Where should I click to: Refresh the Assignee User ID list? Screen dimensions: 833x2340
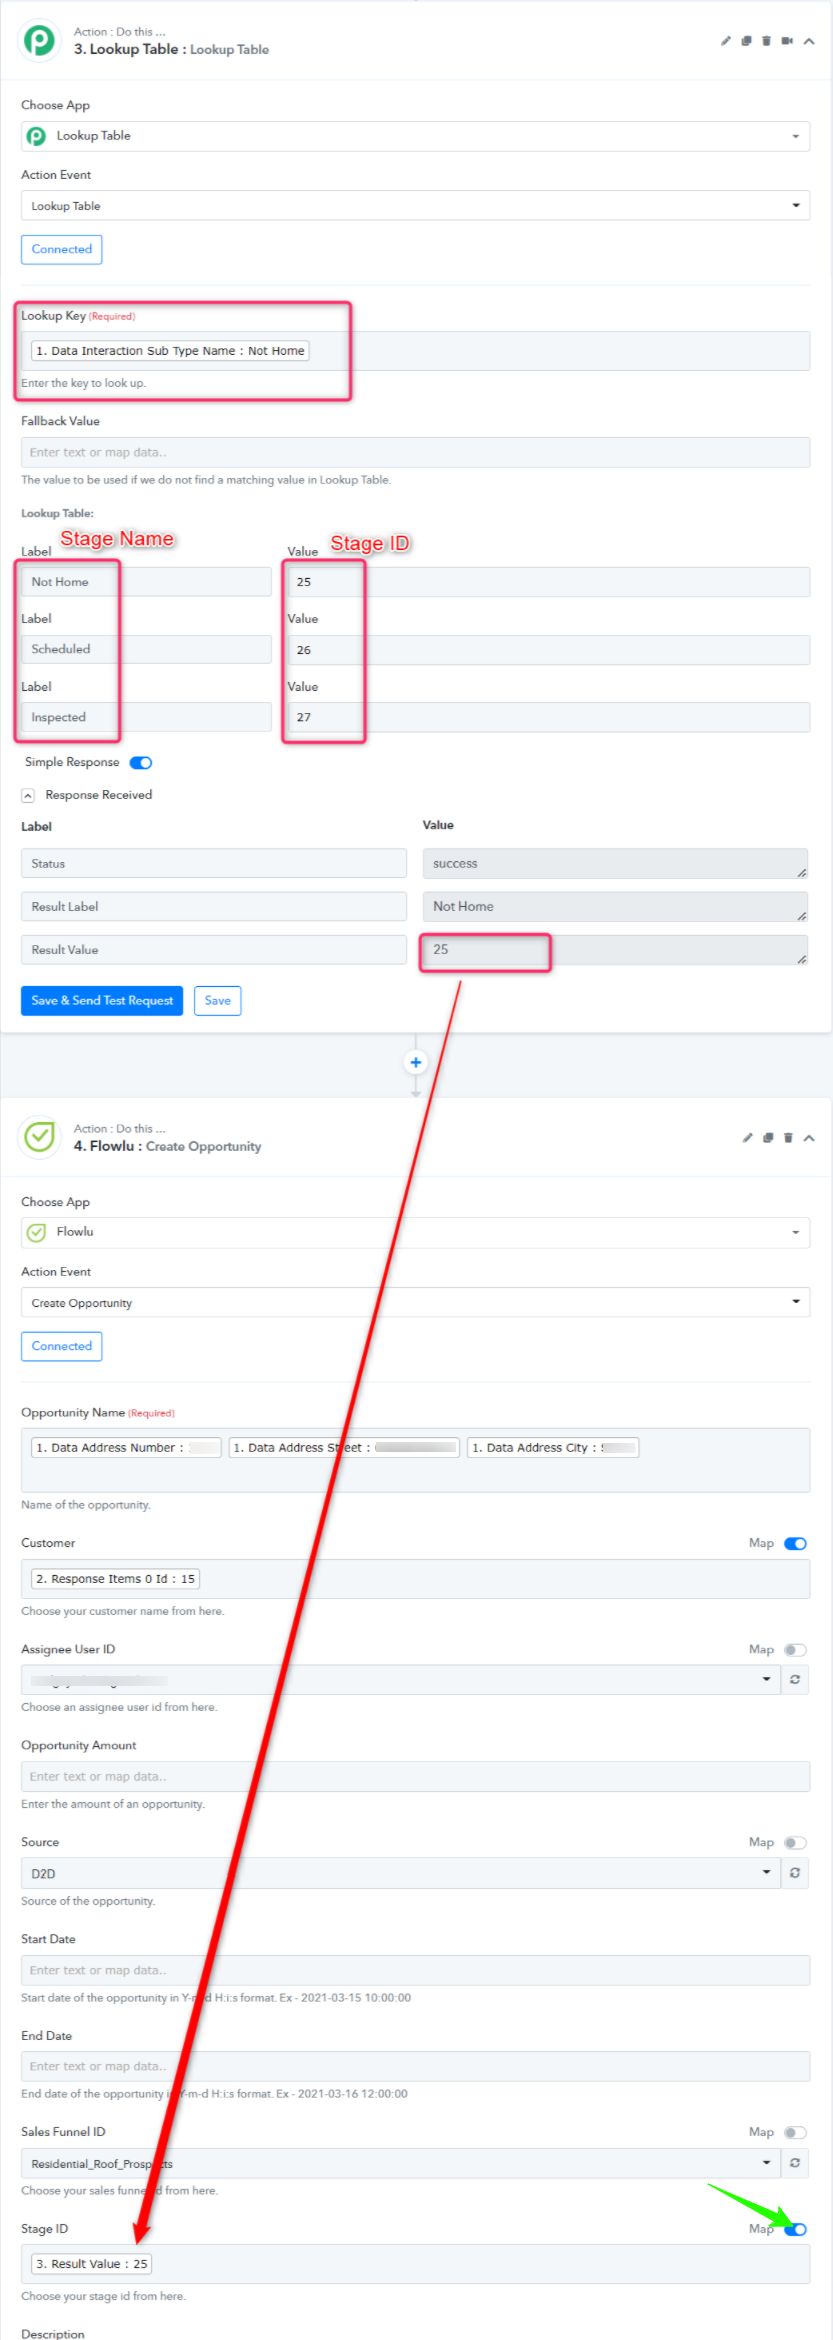(795, 1679)
